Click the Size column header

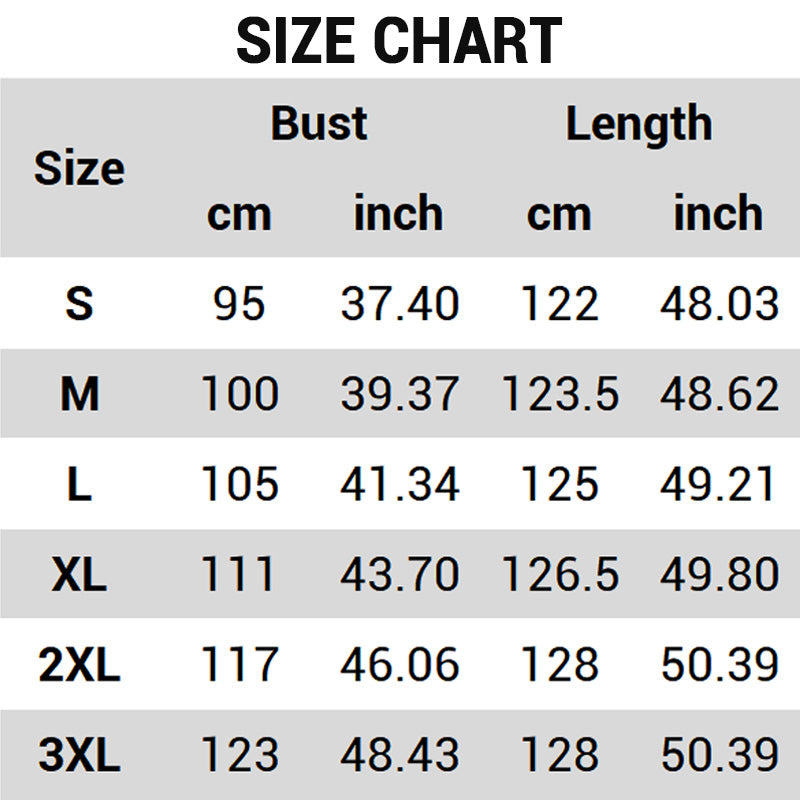coord(79,168)
